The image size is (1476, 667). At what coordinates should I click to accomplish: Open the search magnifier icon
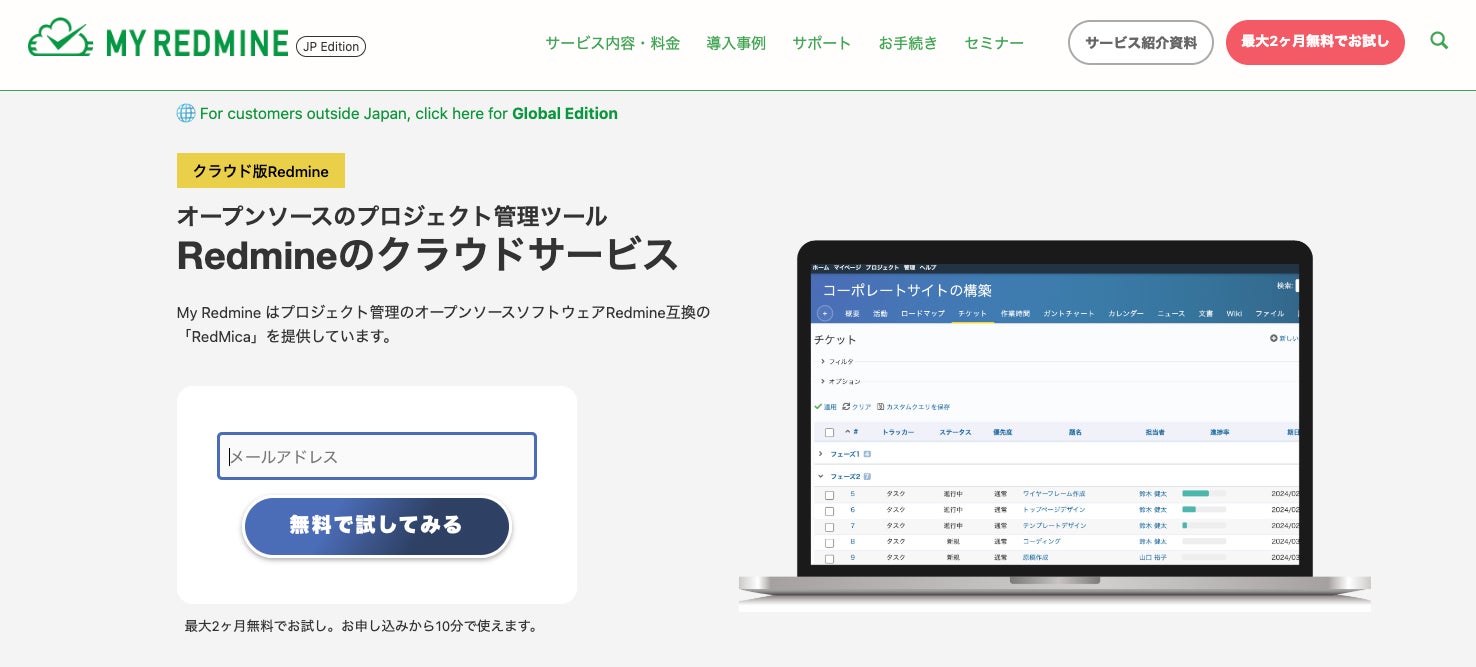pos(1439,41)
